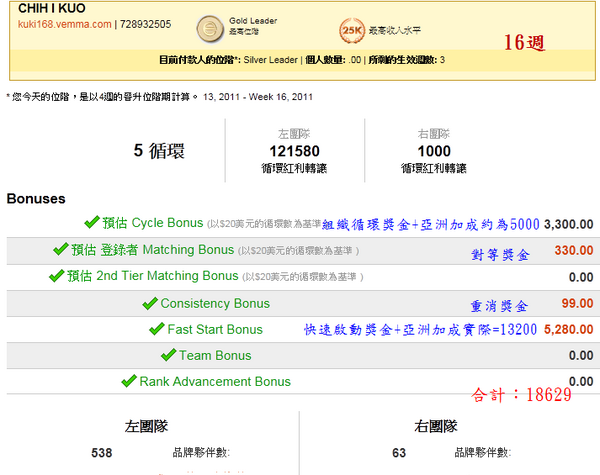
Task: Click the Gold Leader medal icon
Action: click(x=210, y=29)
